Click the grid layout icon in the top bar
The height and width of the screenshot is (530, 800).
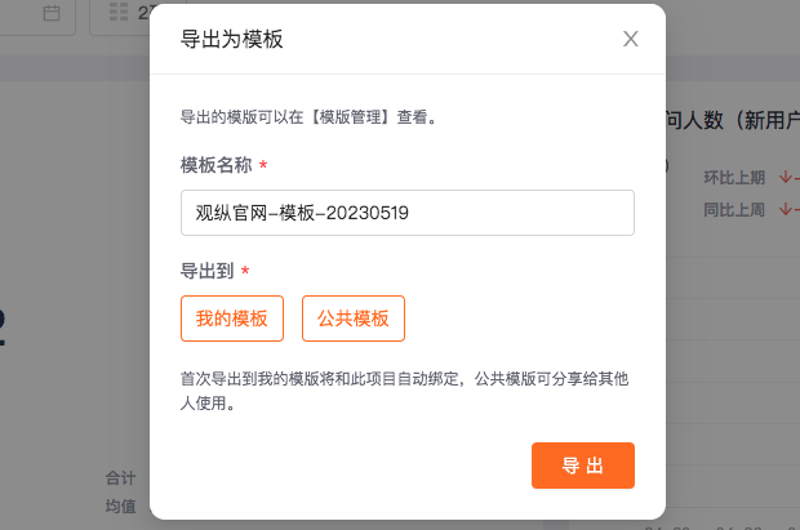click(x=118, y=12)
